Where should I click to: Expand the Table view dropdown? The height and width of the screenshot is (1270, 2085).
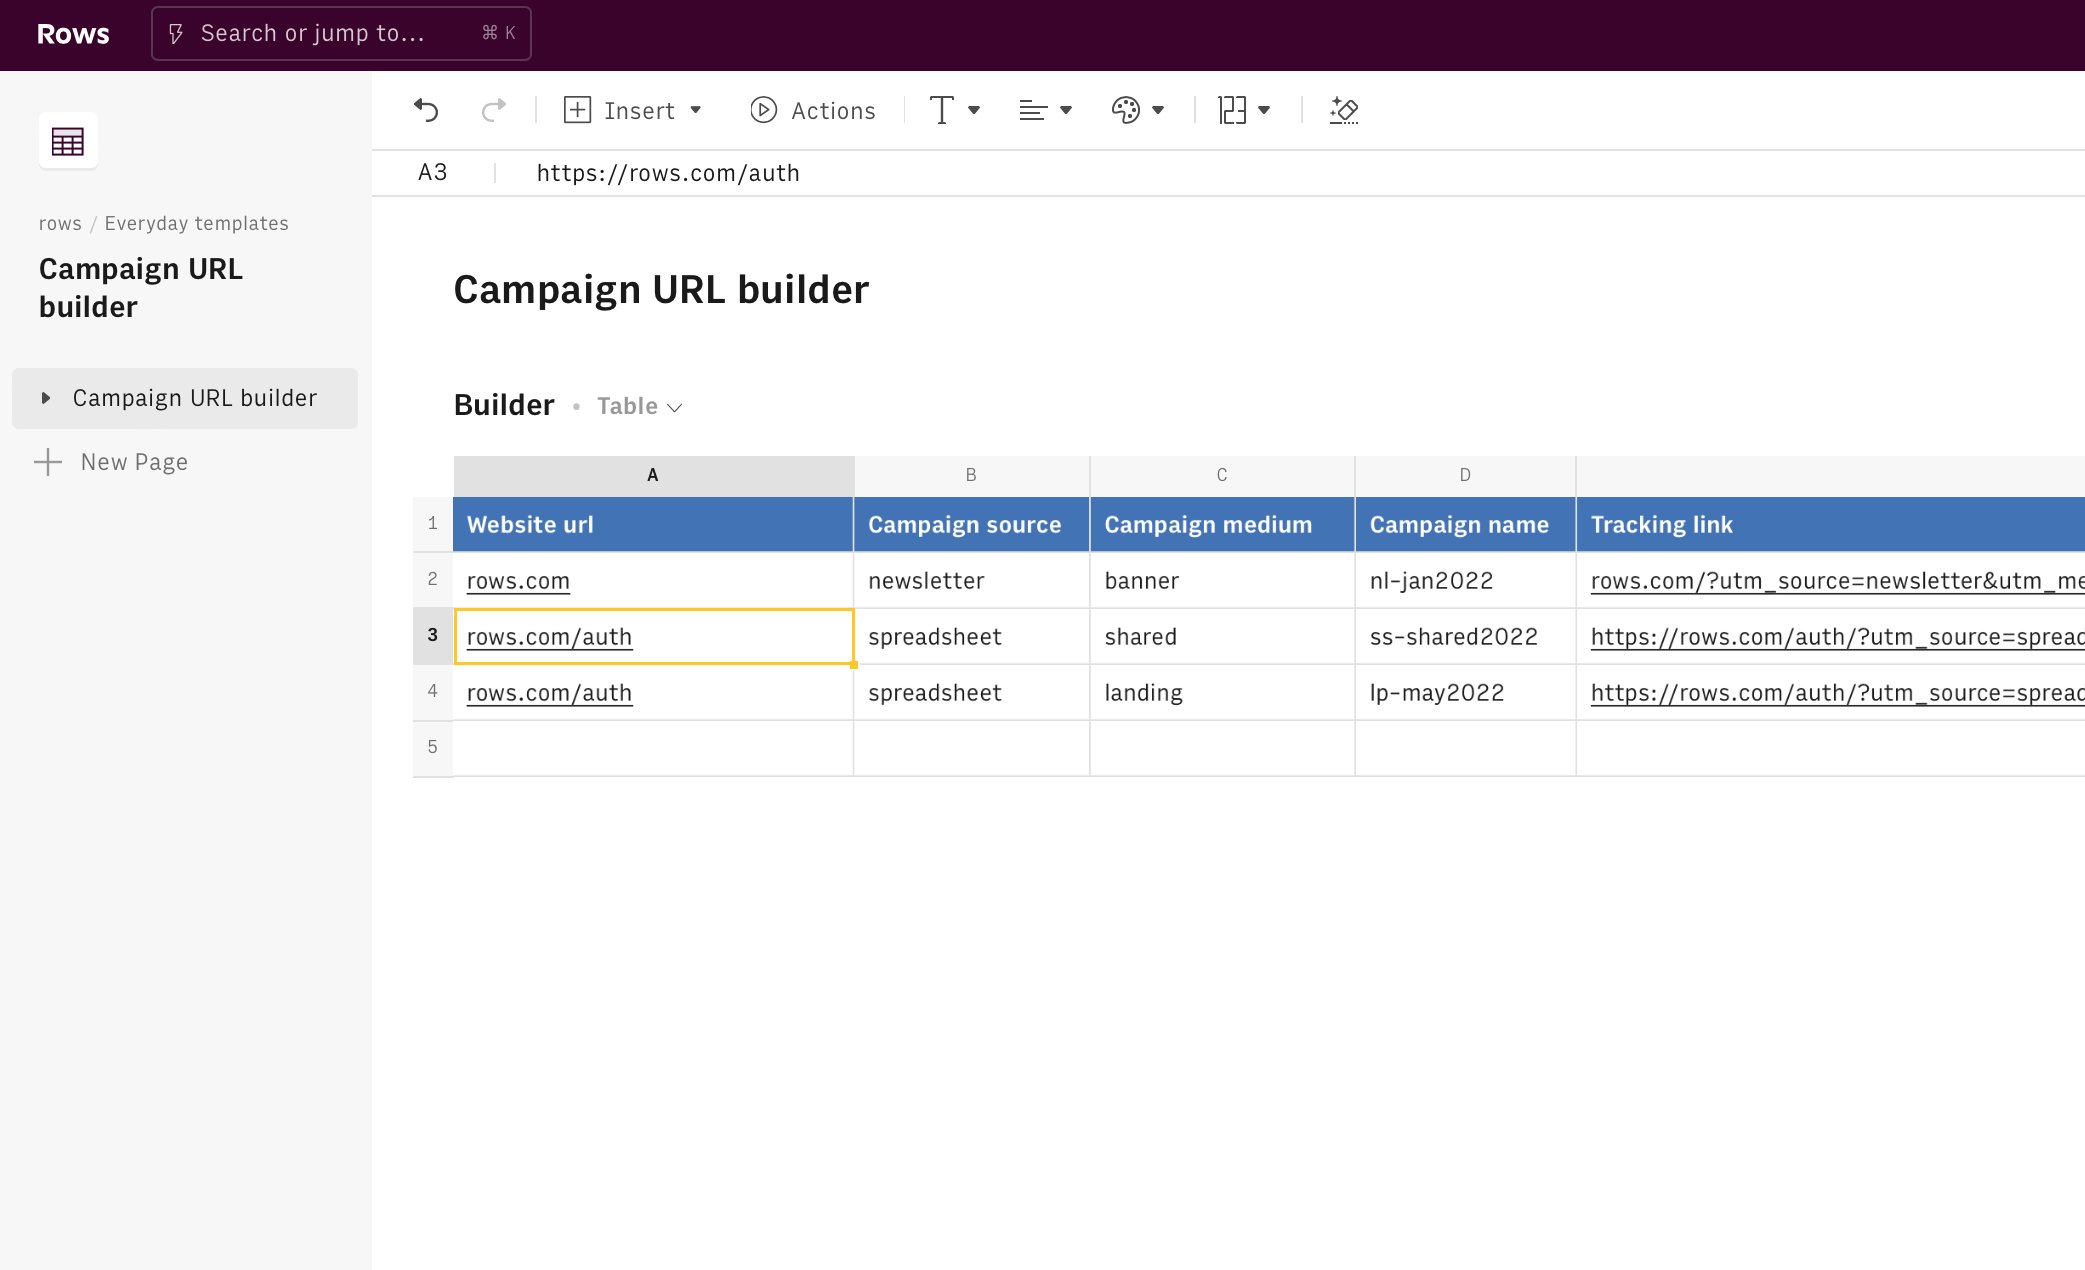coord(640,406)
